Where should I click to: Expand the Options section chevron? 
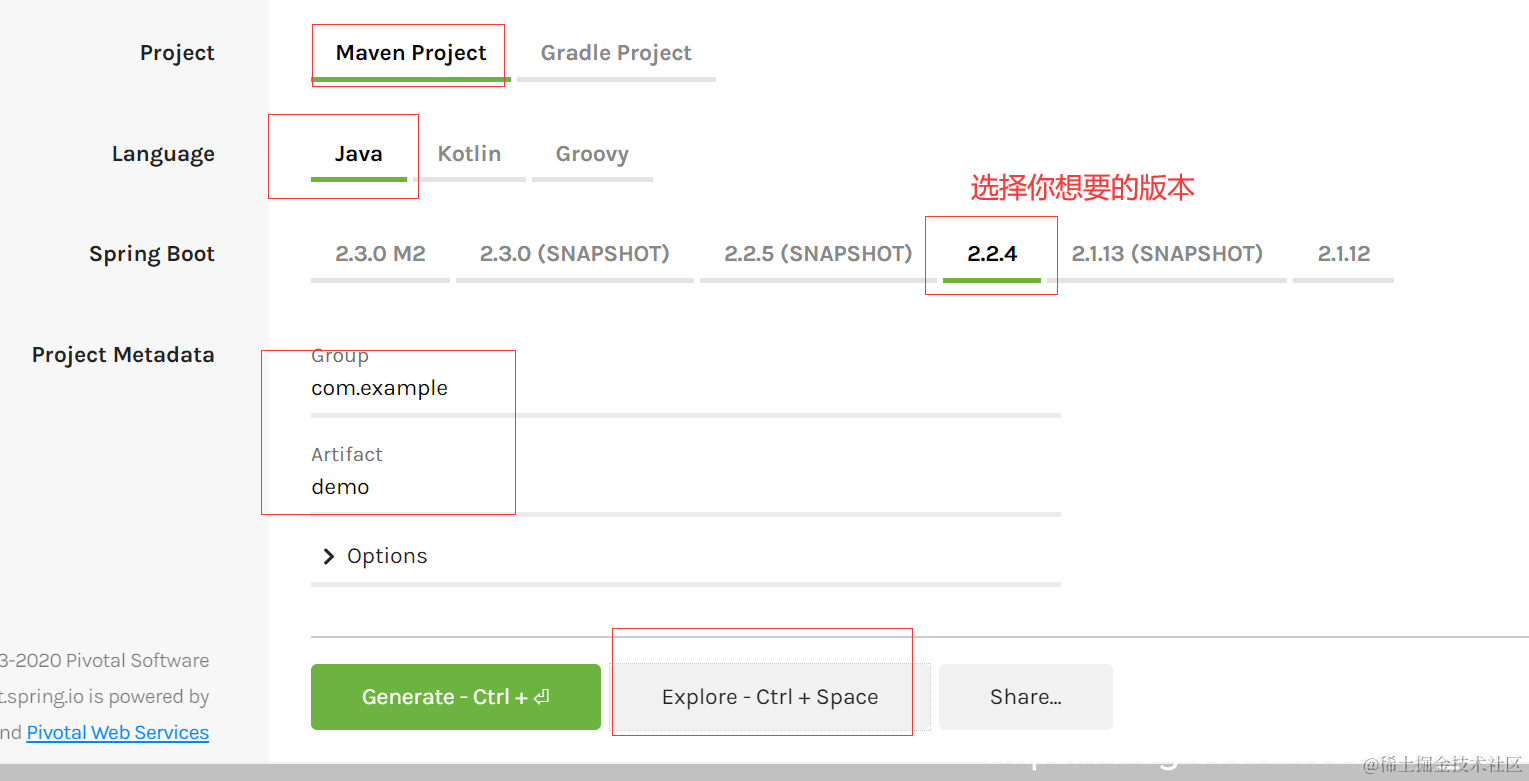click(328, 556)
